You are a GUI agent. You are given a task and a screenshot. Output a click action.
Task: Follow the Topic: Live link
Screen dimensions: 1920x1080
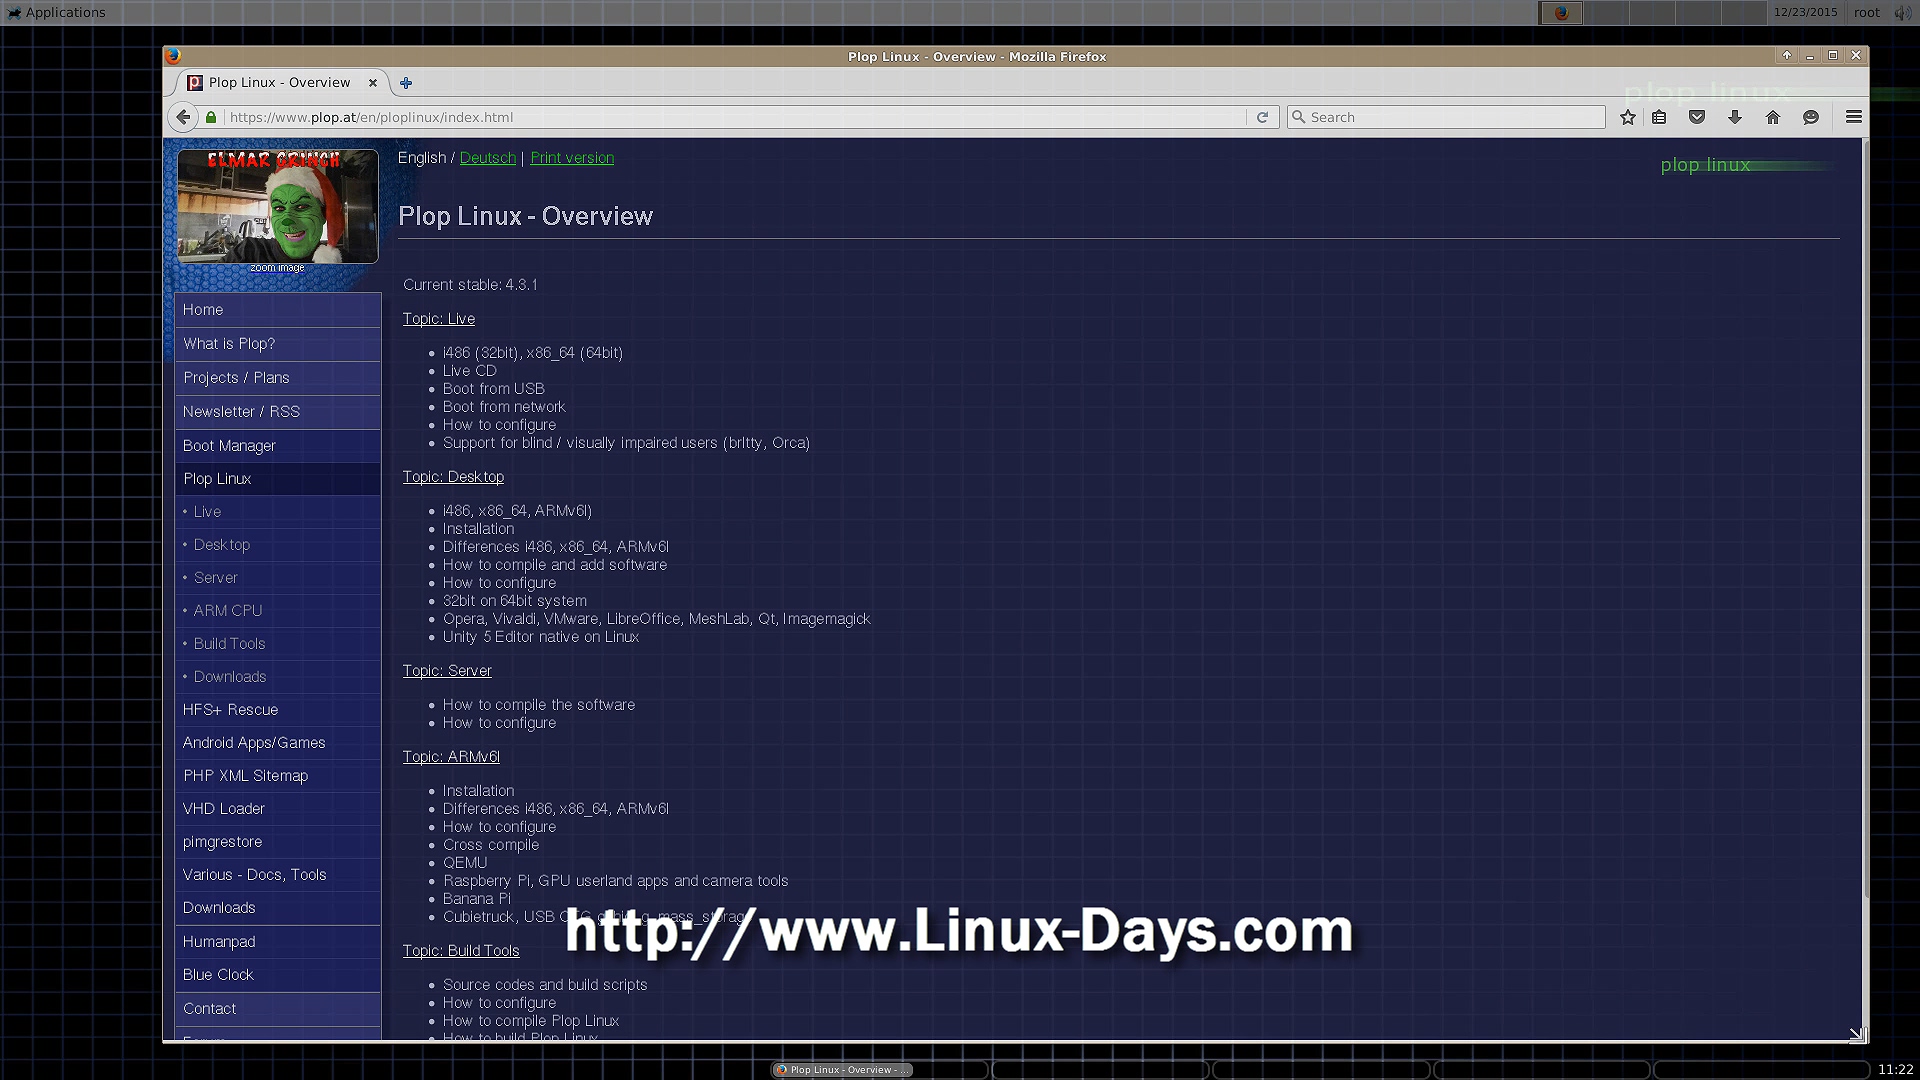coord(439,319)
